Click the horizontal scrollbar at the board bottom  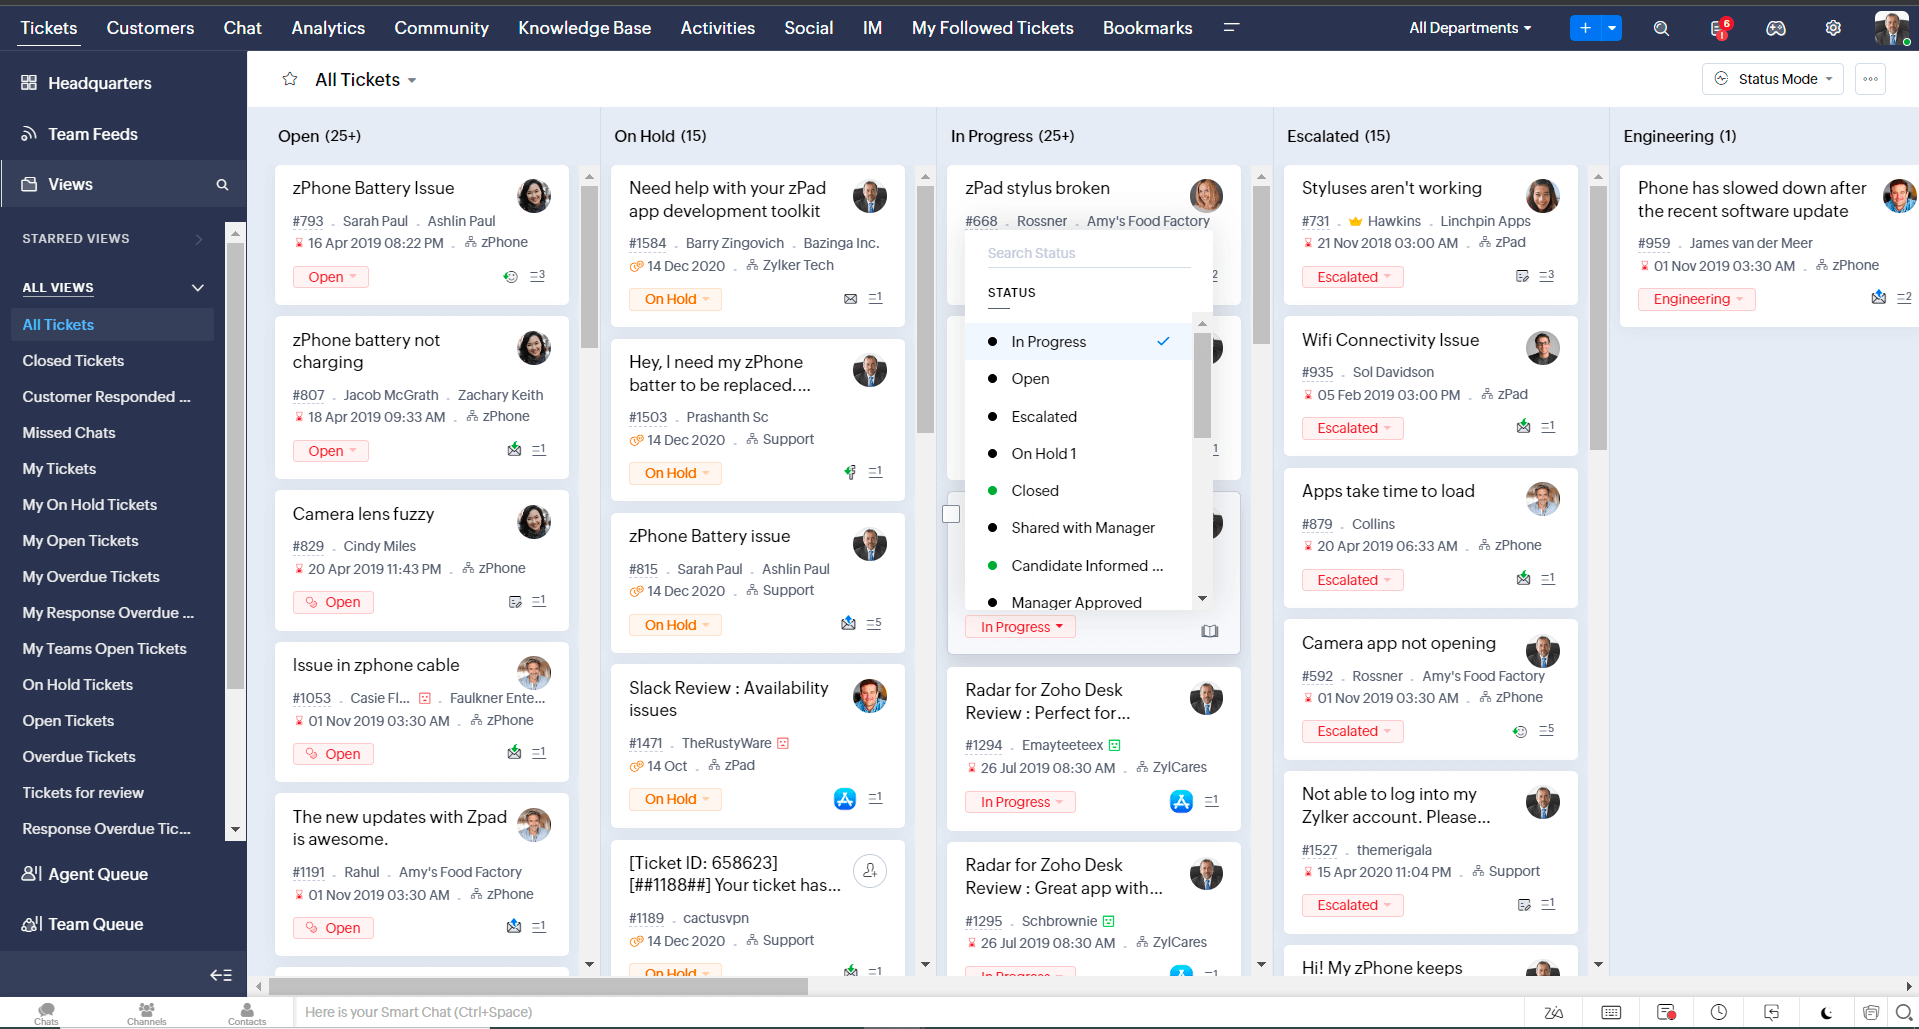tap(538, 987)
